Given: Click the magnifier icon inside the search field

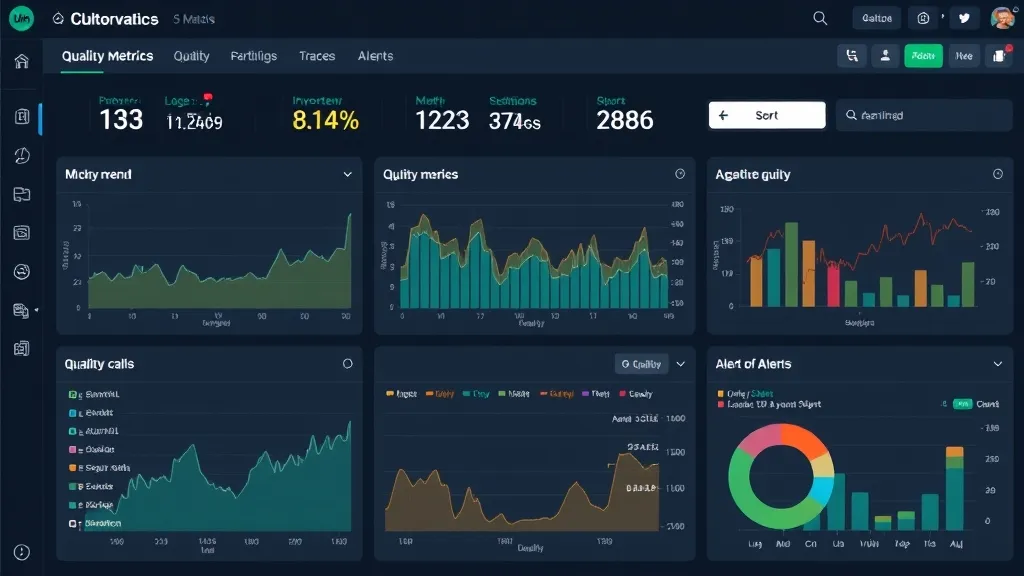Looking at the screenshot, I should pyautogui.click(x=851, y=115).
